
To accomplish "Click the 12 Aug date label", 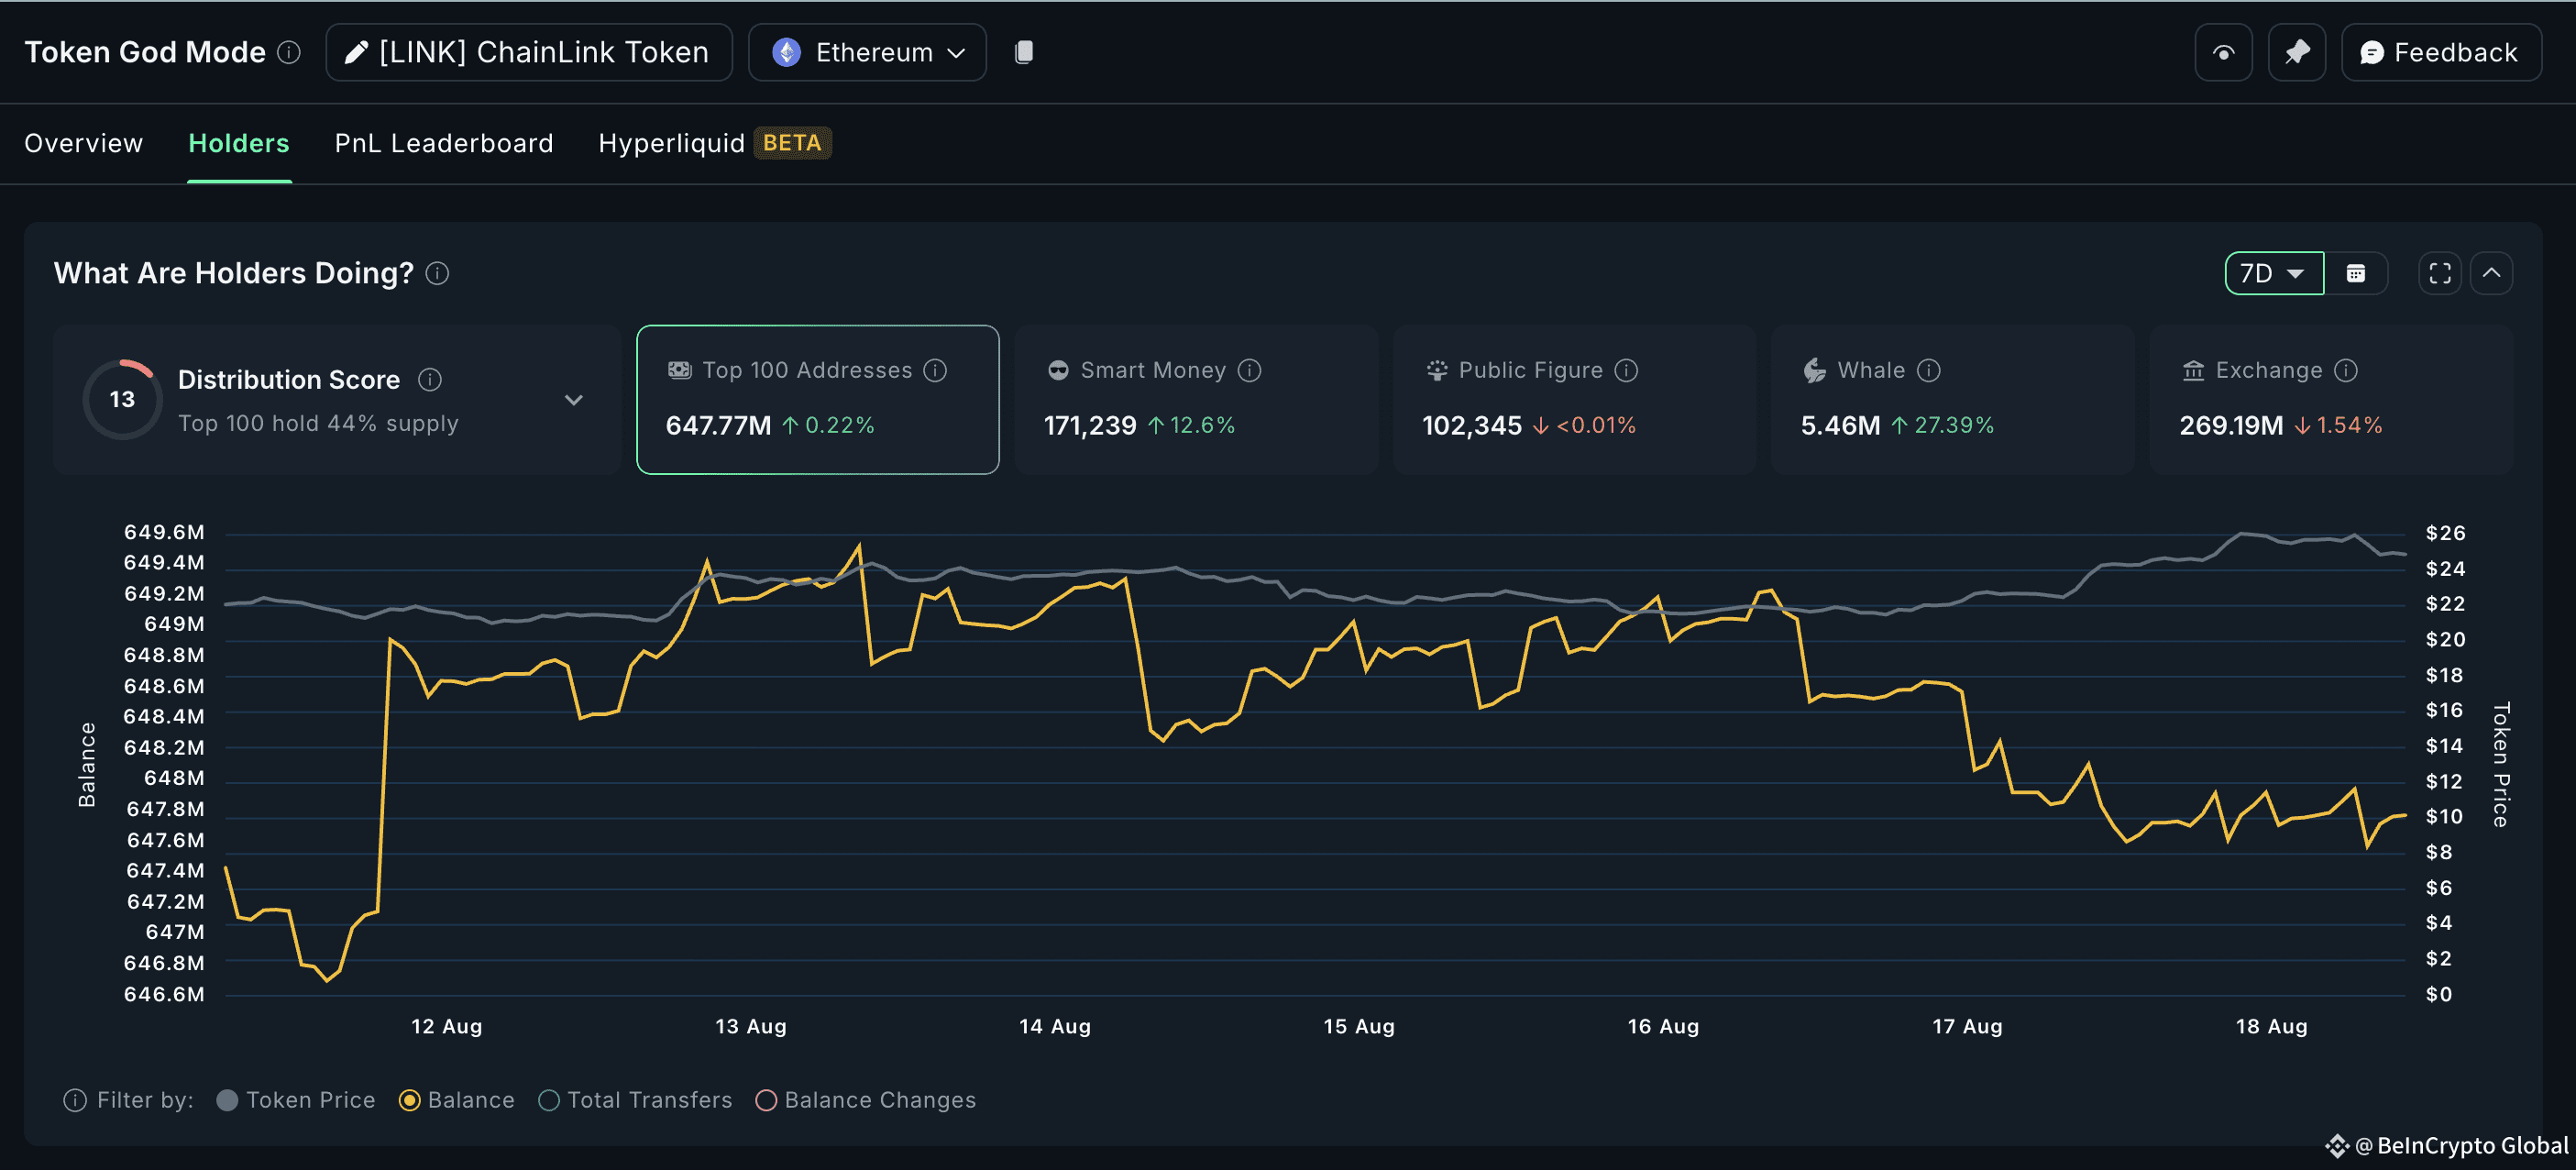I will (447, 1026).
